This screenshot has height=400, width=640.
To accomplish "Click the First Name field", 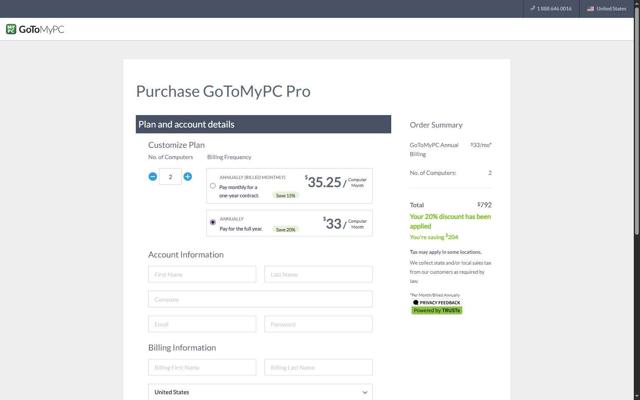I will point(202,274).
